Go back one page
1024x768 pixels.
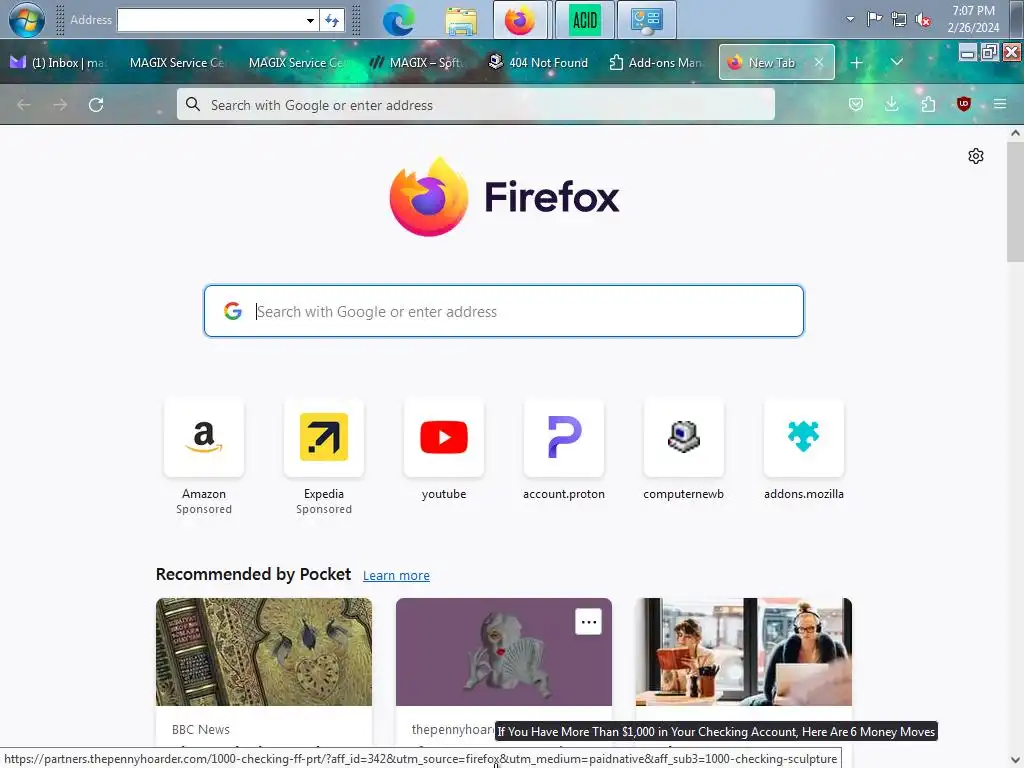click(x=24, y=104)
